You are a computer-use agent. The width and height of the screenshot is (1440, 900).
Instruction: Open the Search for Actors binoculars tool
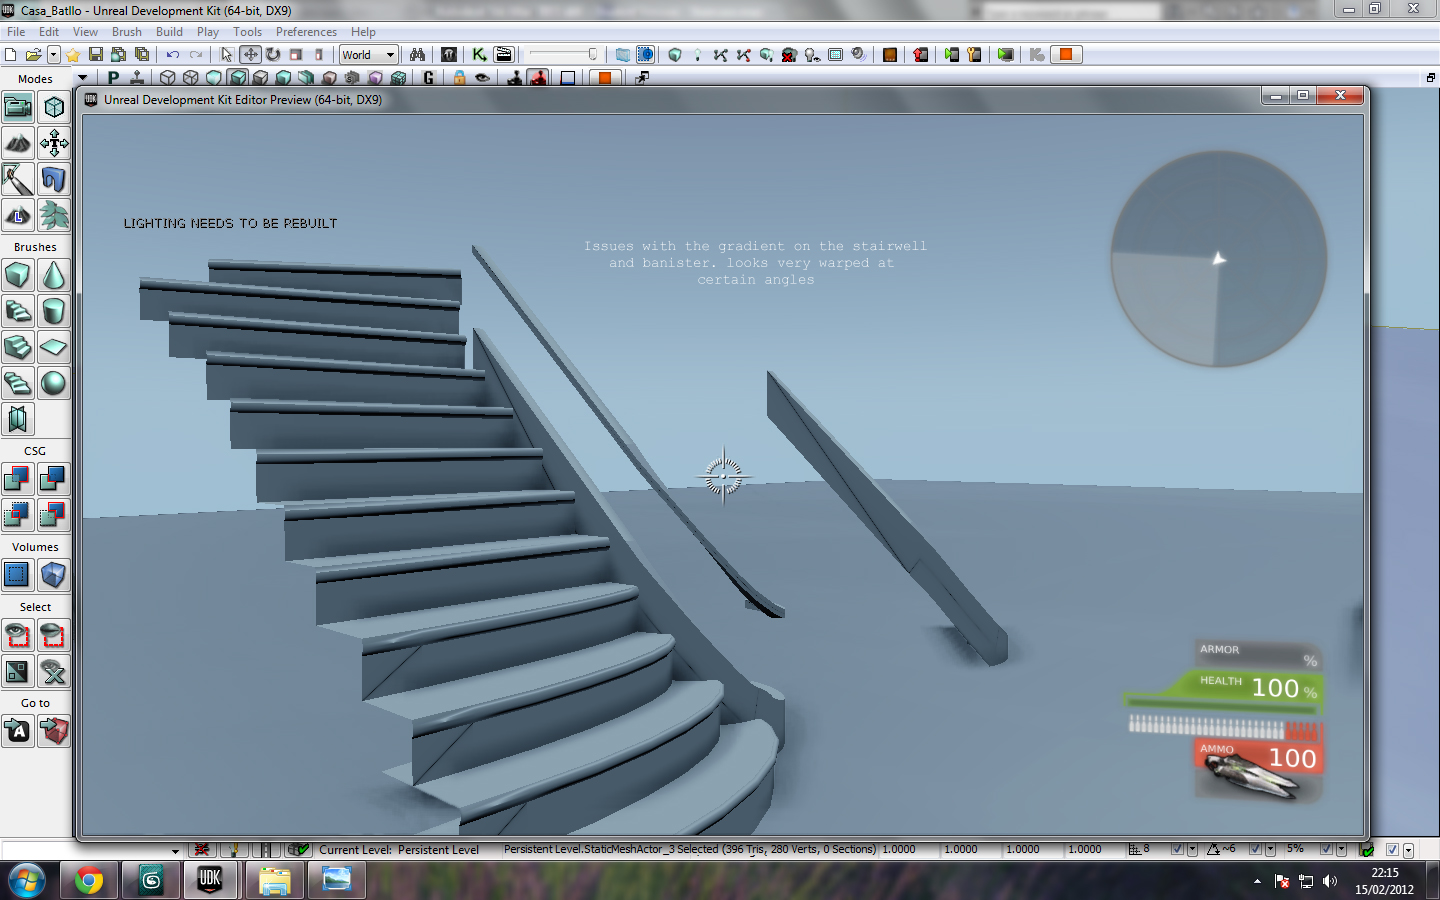point(419,55)
